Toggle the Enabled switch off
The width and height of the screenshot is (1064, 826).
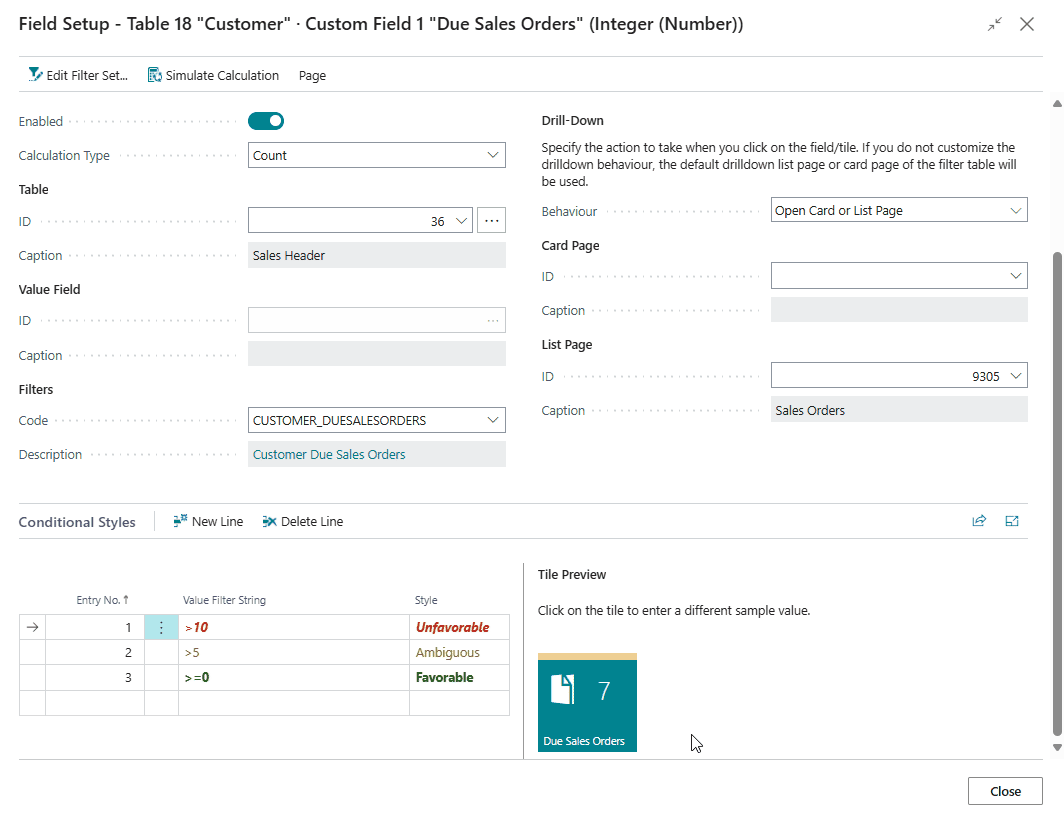(x=266, y=121)
